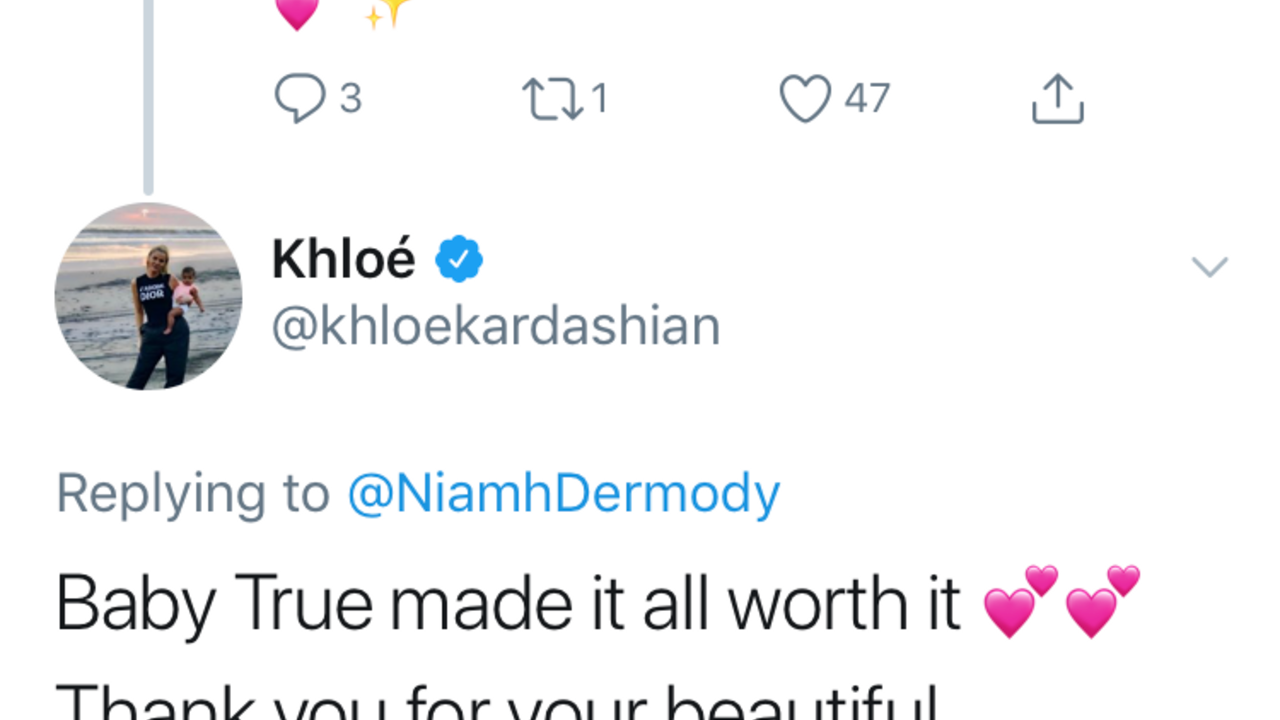This screenshot has width=1280, height=720.
Task: Select the 'Baby True made it all worth it' text
Action: tap(508, 604)
